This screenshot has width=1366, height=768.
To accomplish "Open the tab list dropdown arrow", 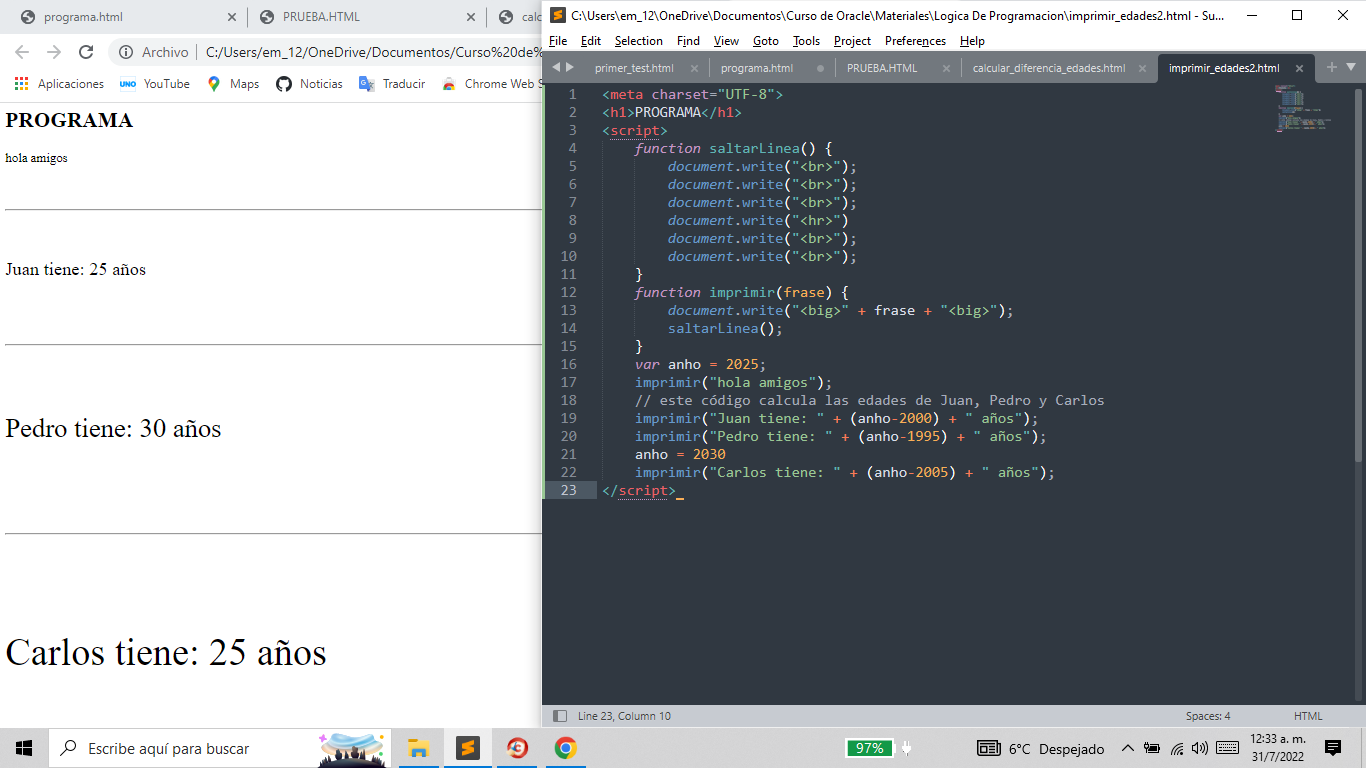I will pos(1351,67).
